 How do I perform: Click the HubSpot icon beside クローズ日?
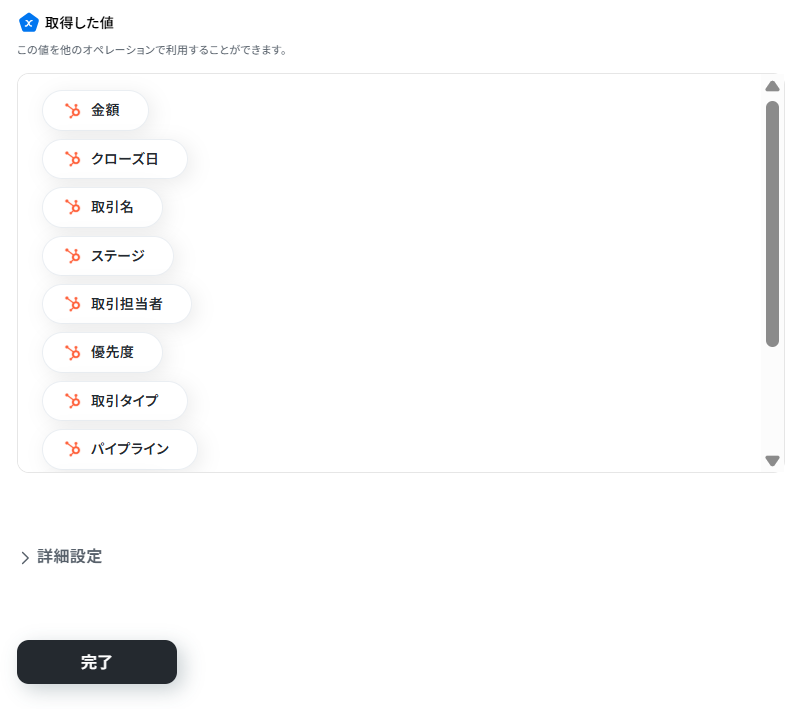pos(72,159)
